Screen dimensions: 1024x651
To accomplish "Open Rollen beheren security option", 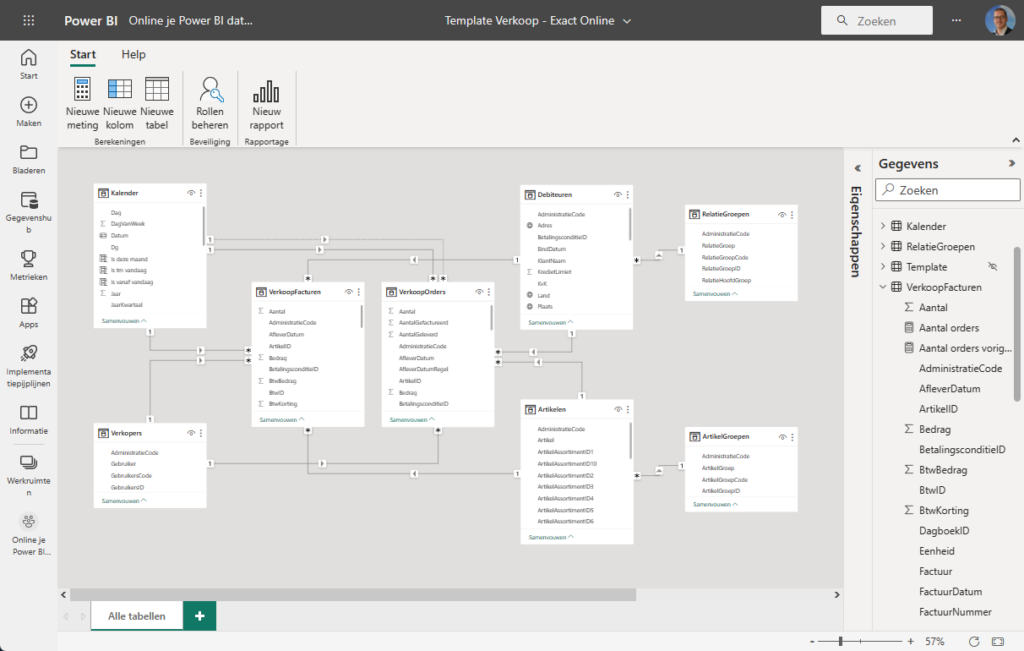I will (210, 104).
